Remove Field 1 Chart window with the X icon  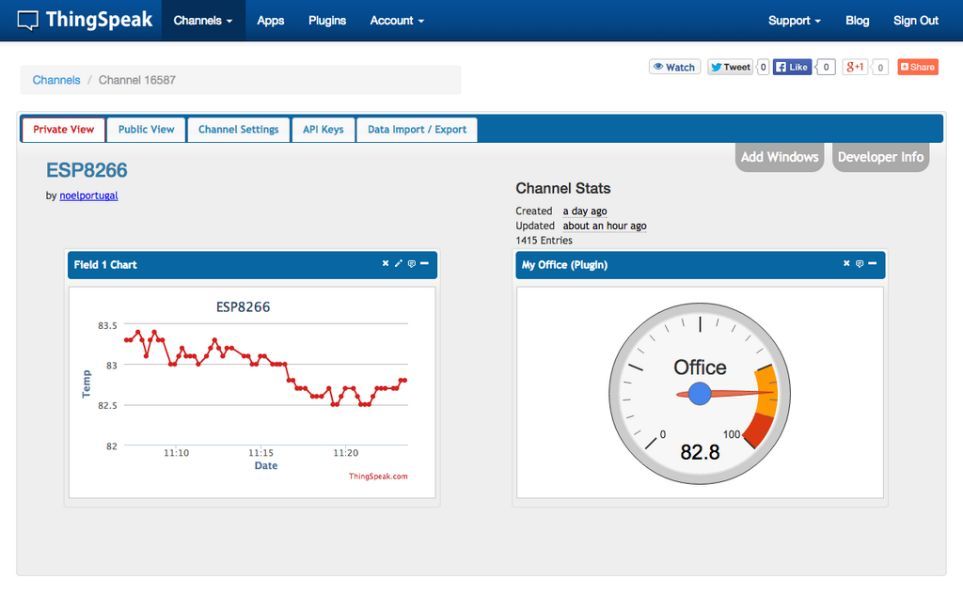(x=385, y=263)
